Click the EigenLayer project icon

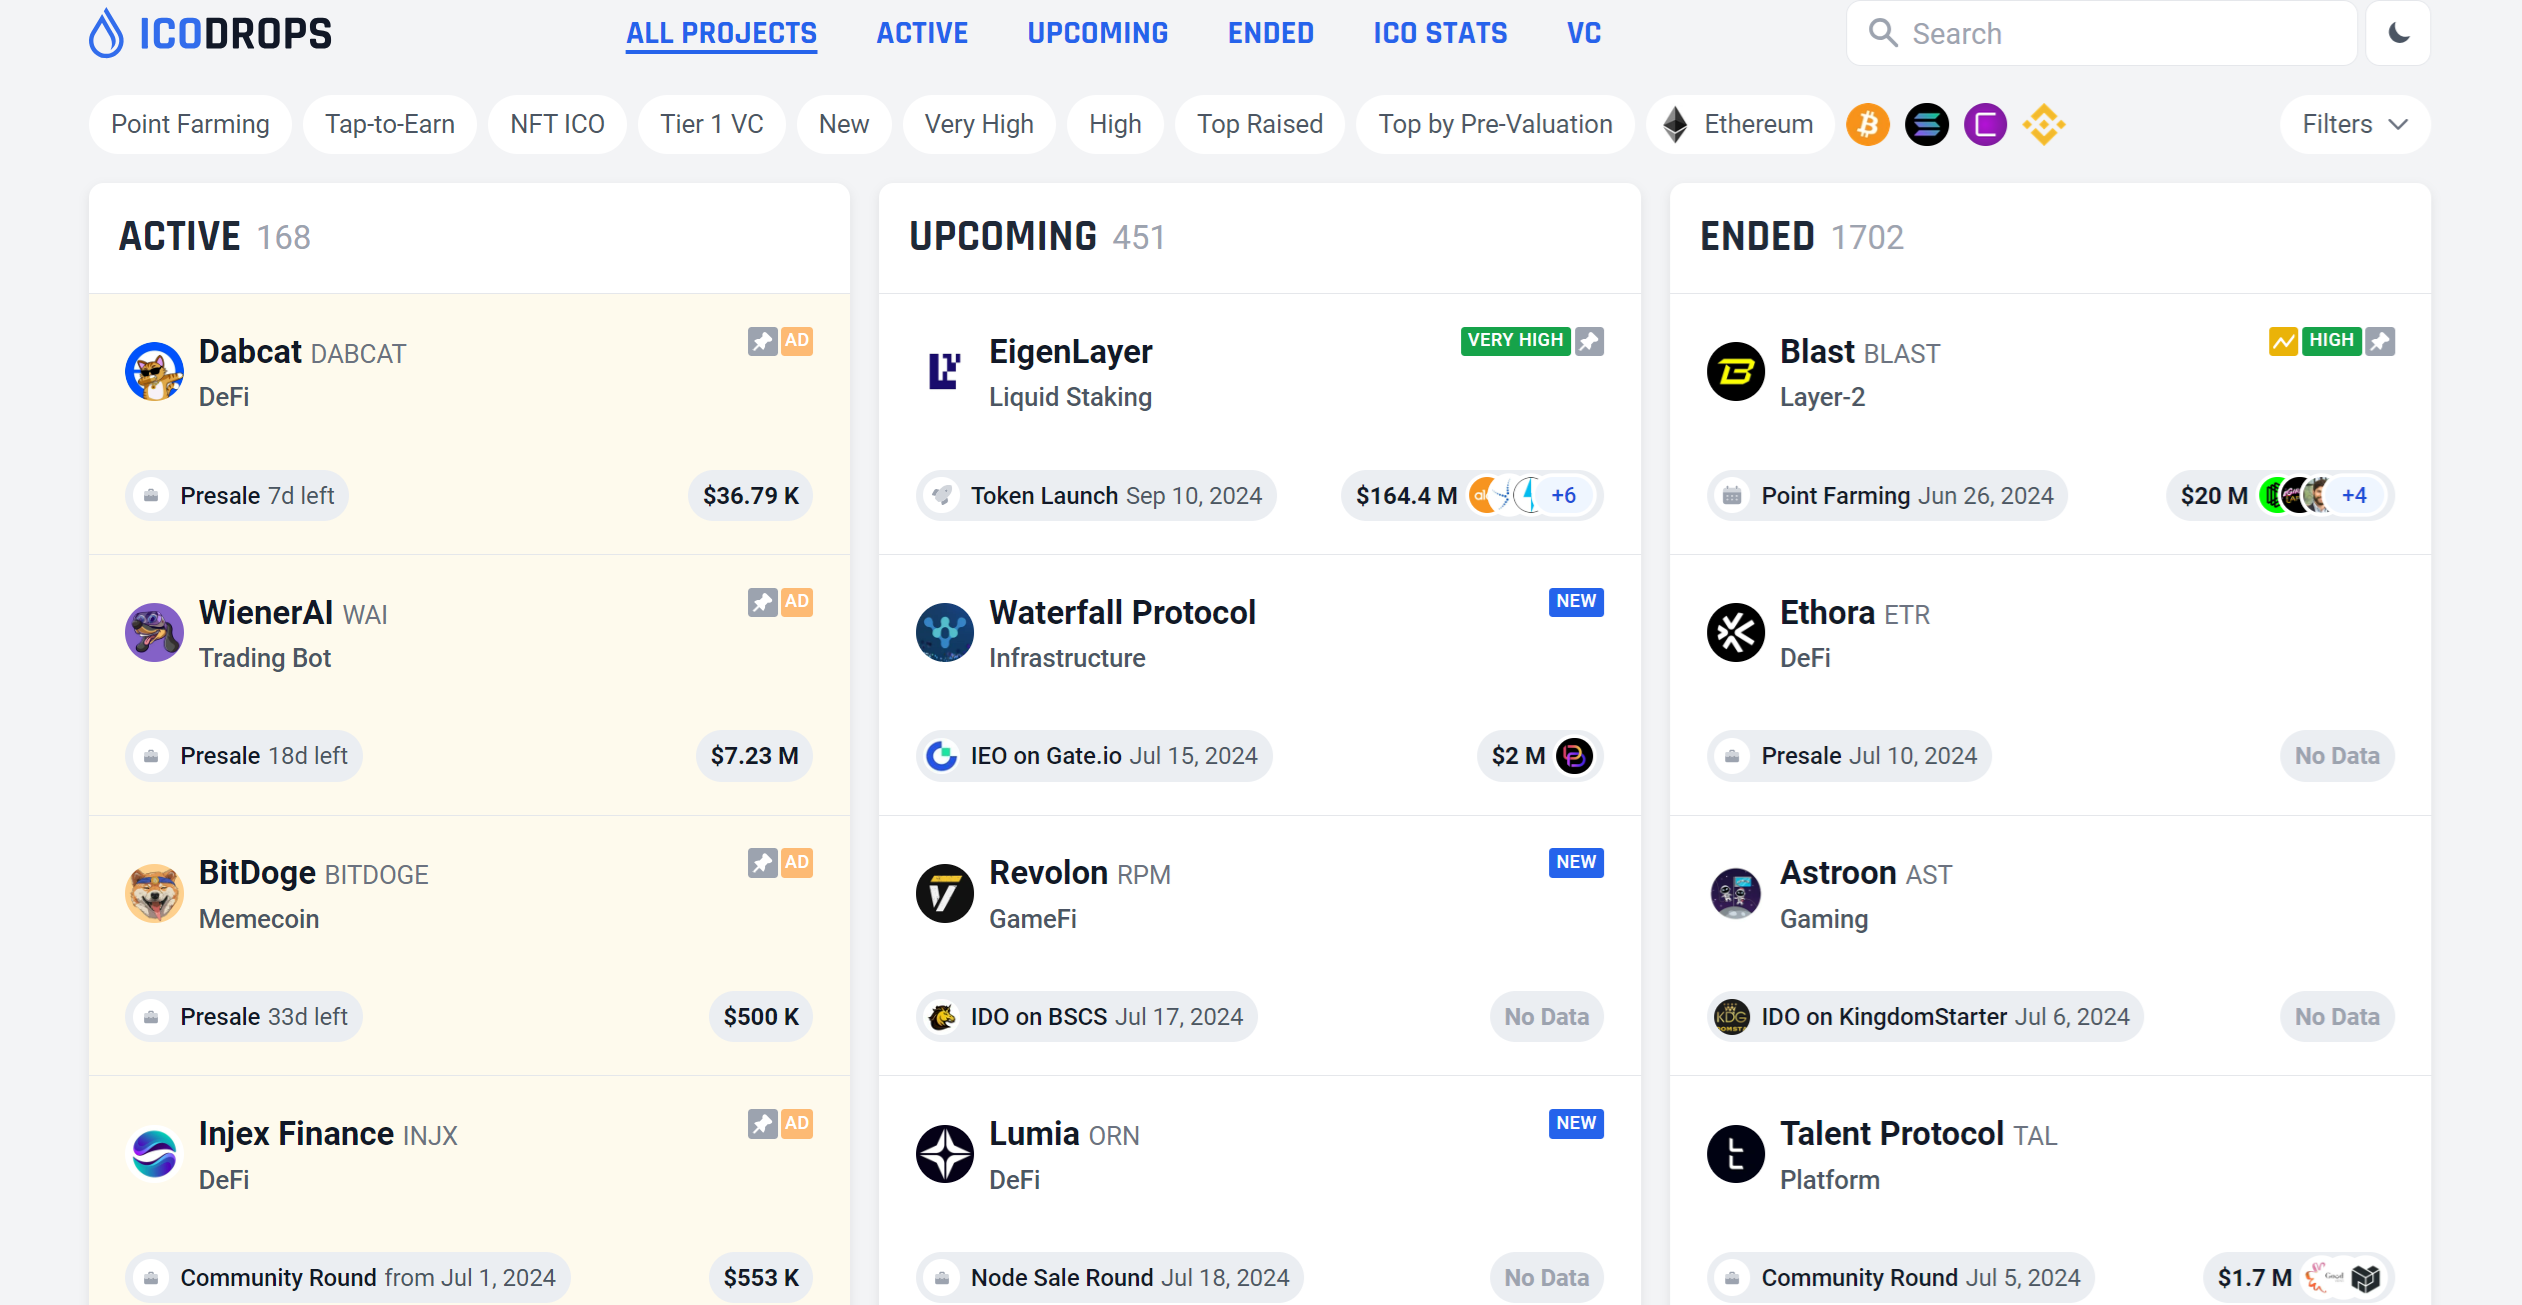pos(943,370)
